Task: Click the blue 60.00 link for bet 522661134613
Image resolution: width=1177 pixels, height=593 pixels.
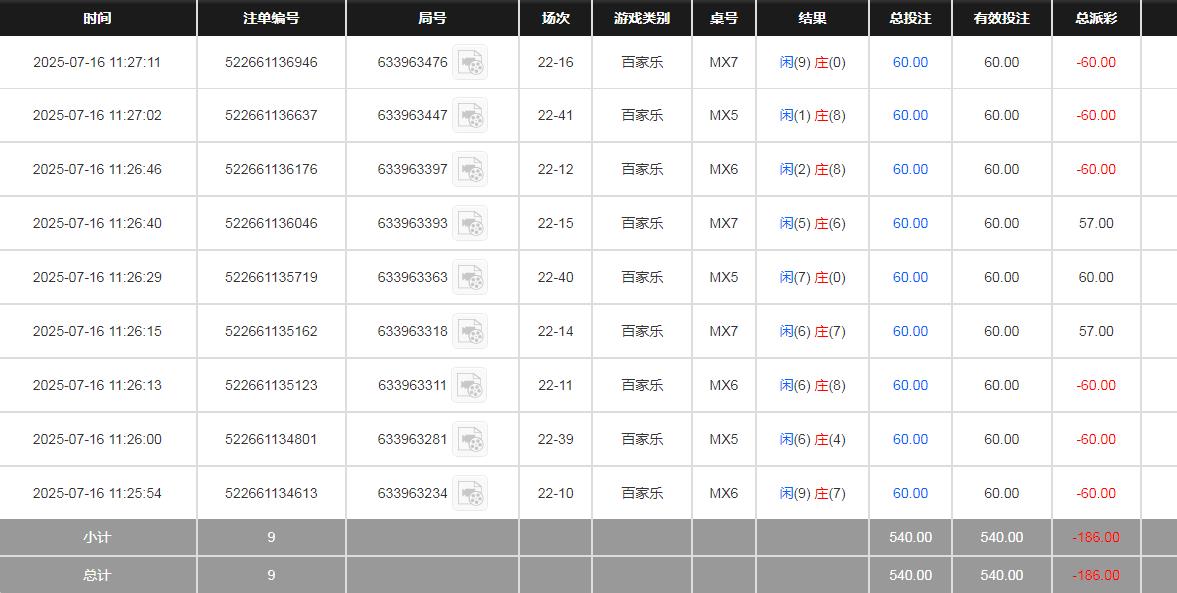Action: (x=909, y=493)
